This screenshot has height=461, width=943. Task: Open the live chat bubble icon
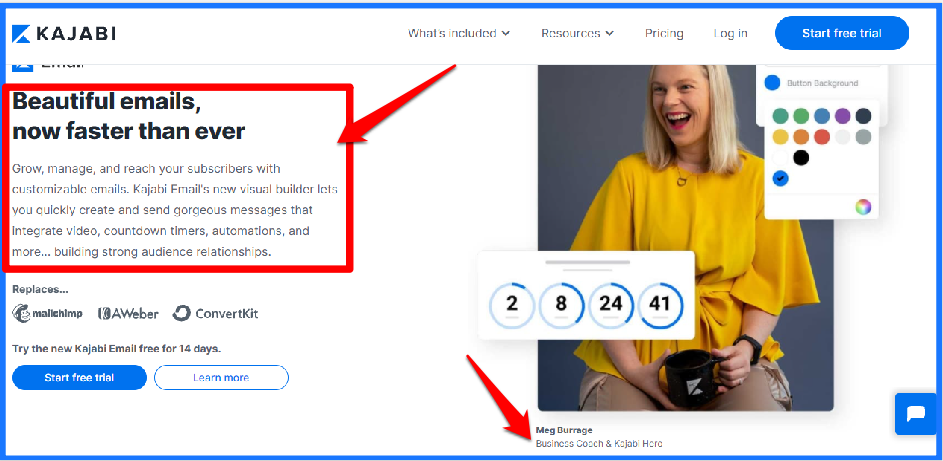[916, 414]
